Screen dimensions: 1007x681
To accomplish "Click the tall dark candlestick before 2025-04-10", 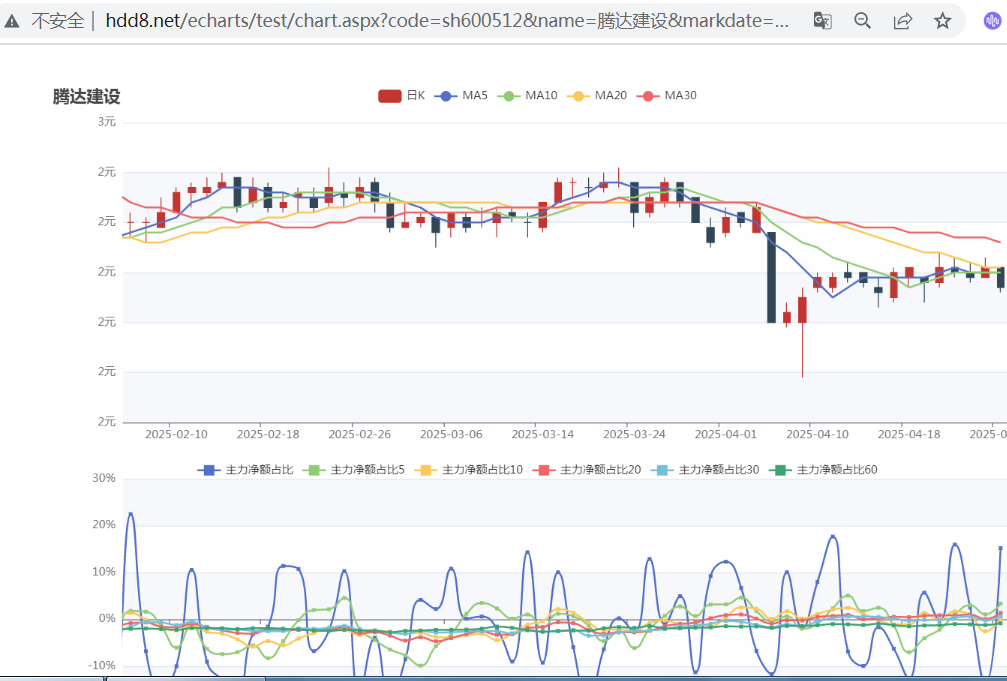I will coord(771,278).
